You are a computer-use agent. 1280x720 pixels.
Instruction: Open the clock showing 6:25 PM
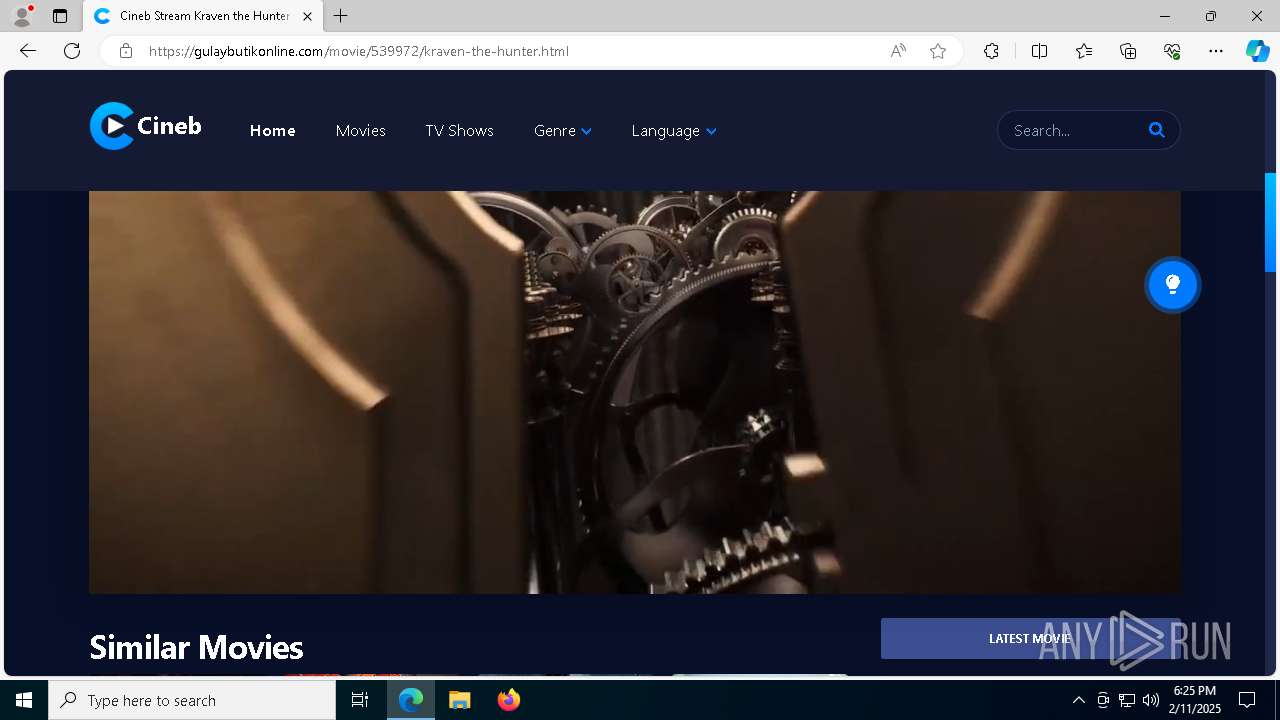click(1197, 700)
